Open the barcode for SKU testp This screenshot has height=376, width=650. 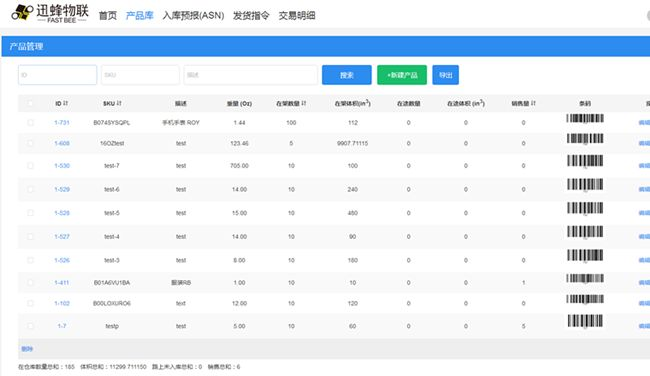585,322
